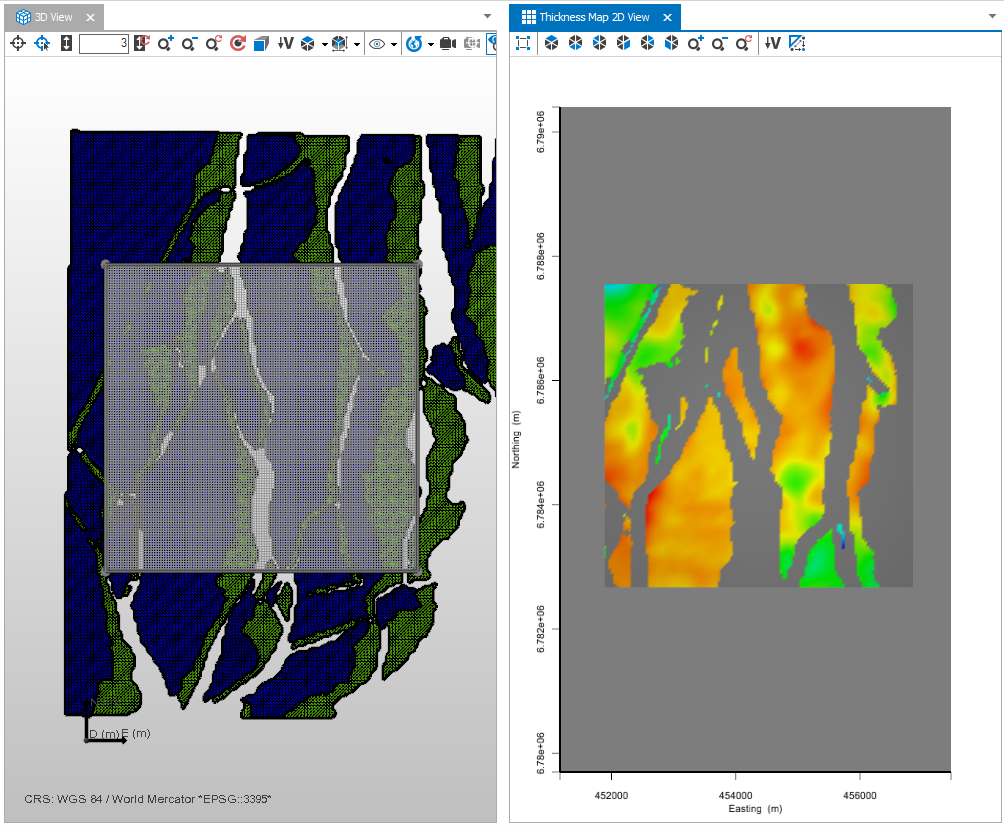
Task: Open the dropdown arrow beside the eye icon
Action: click(394, 44)
